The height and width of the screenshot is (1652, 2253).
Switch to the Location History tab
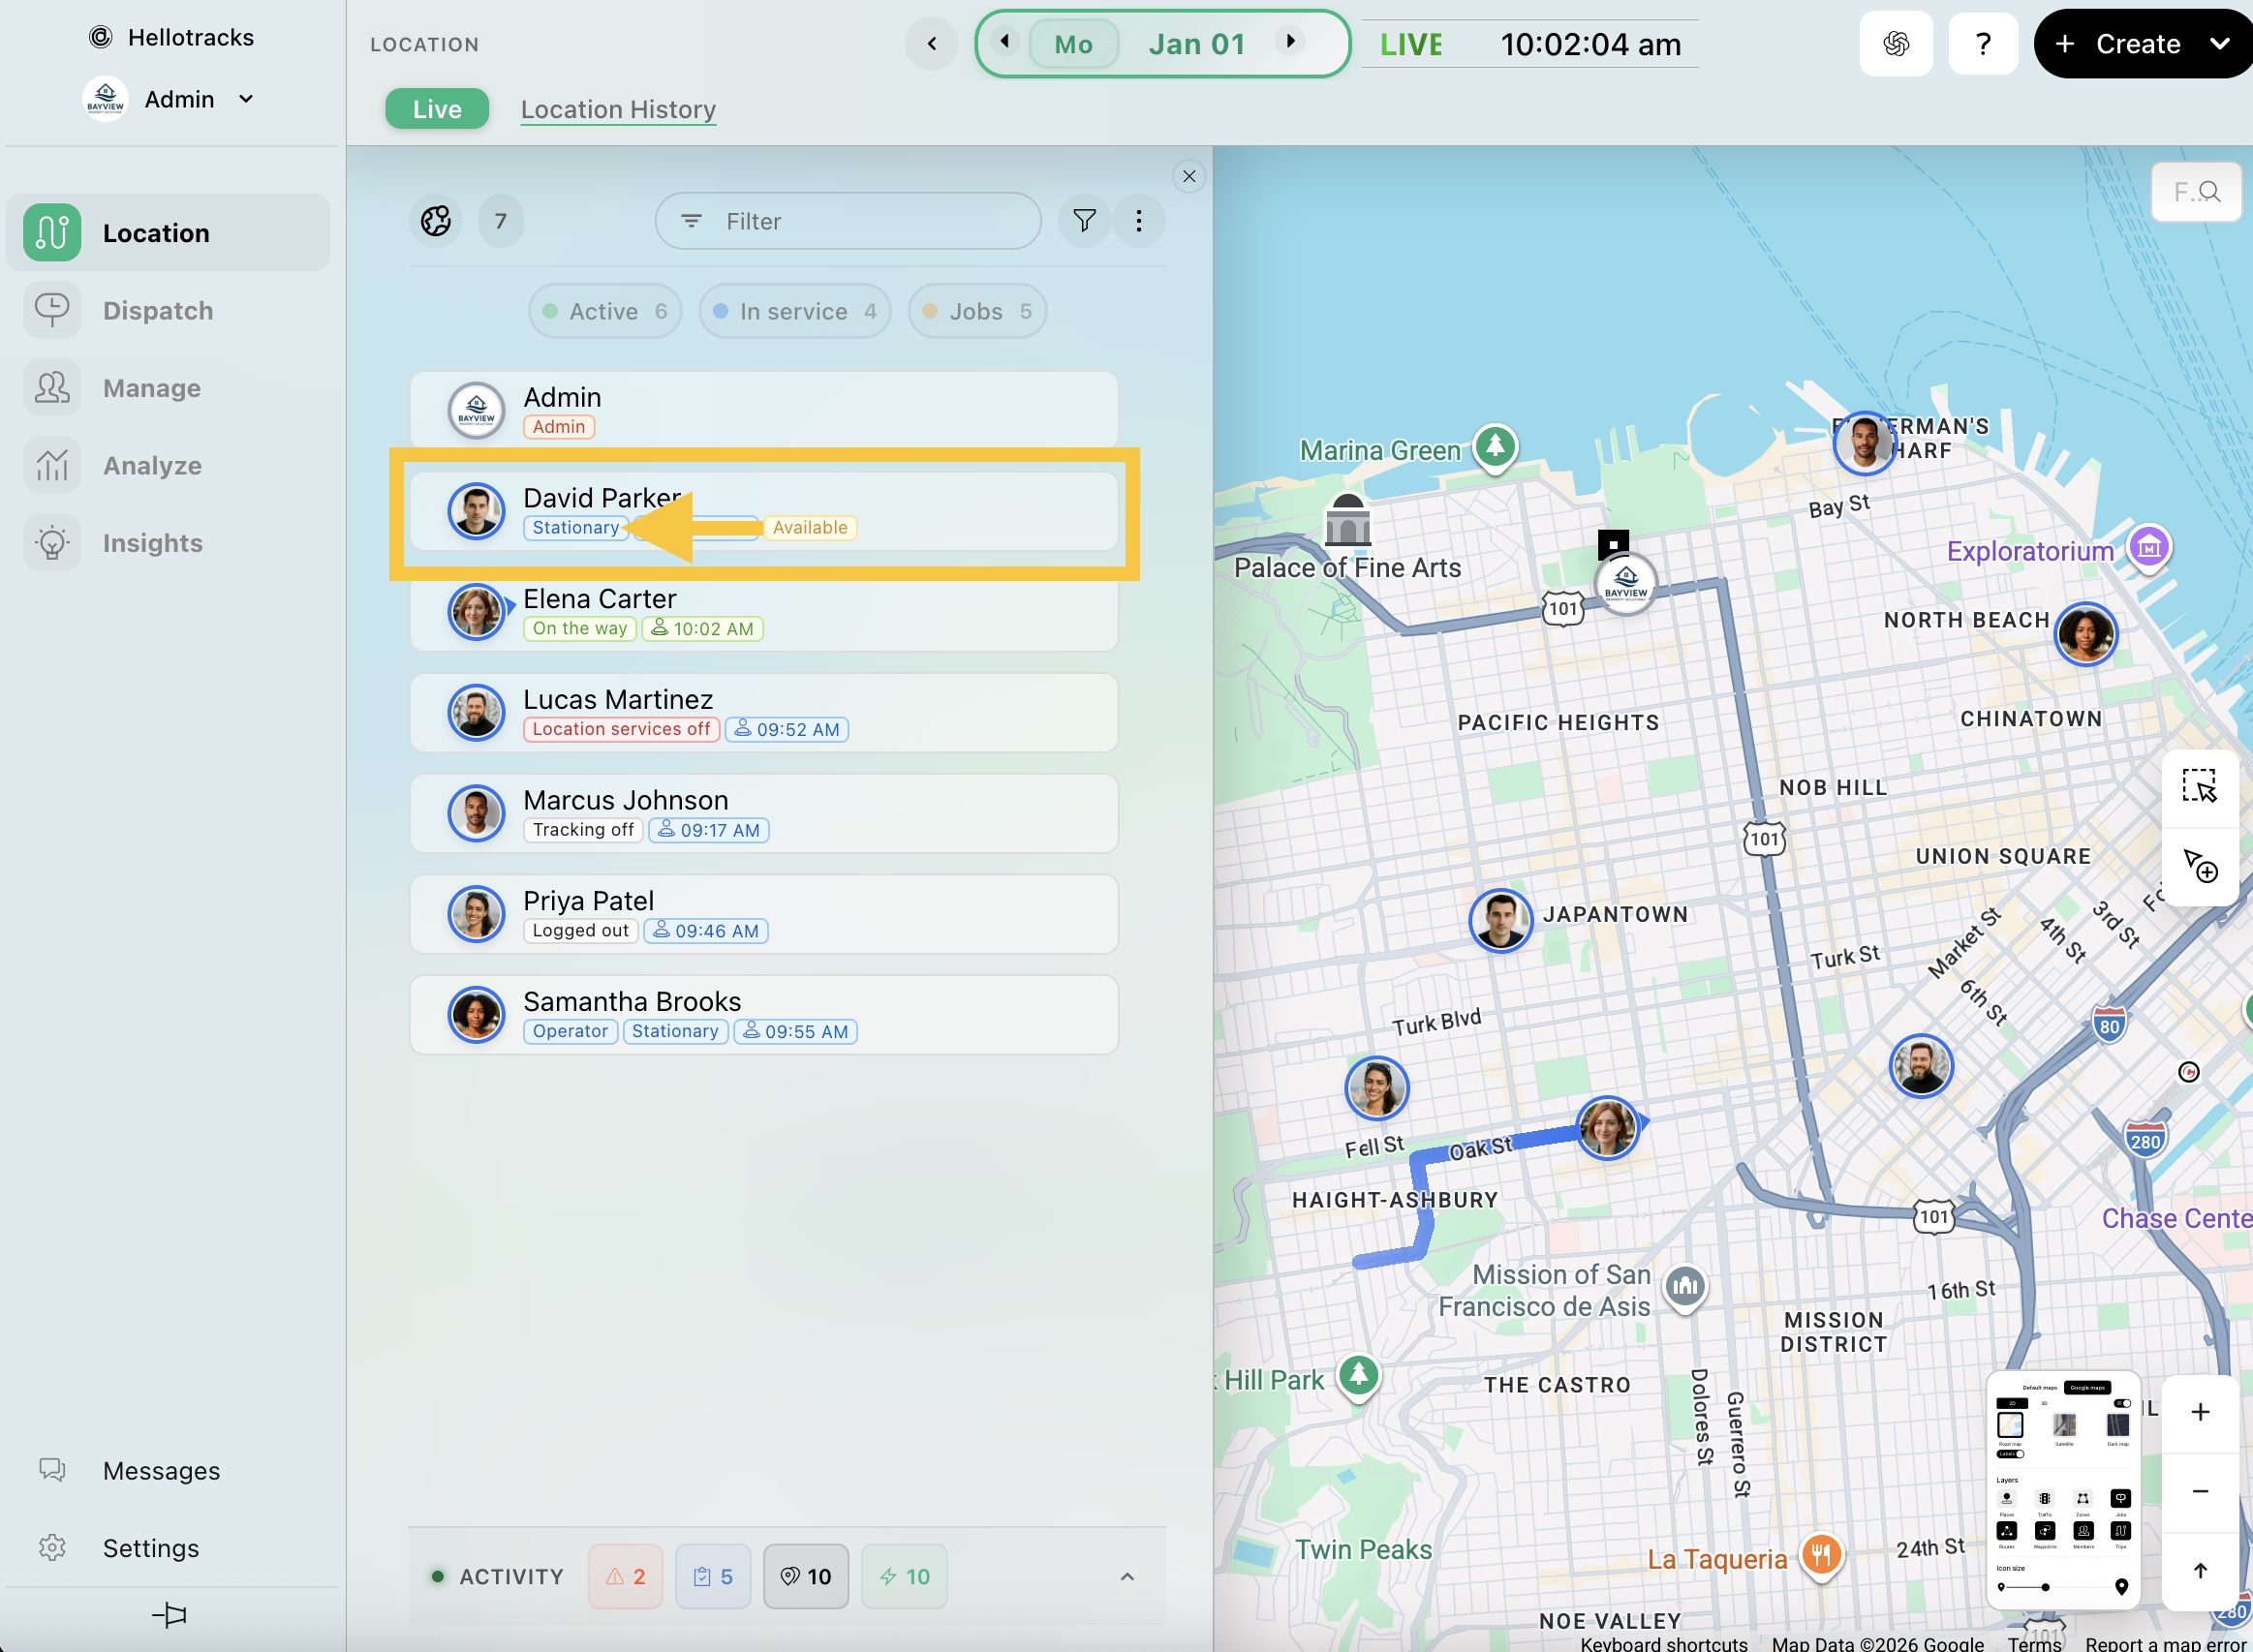click(618, 109)
